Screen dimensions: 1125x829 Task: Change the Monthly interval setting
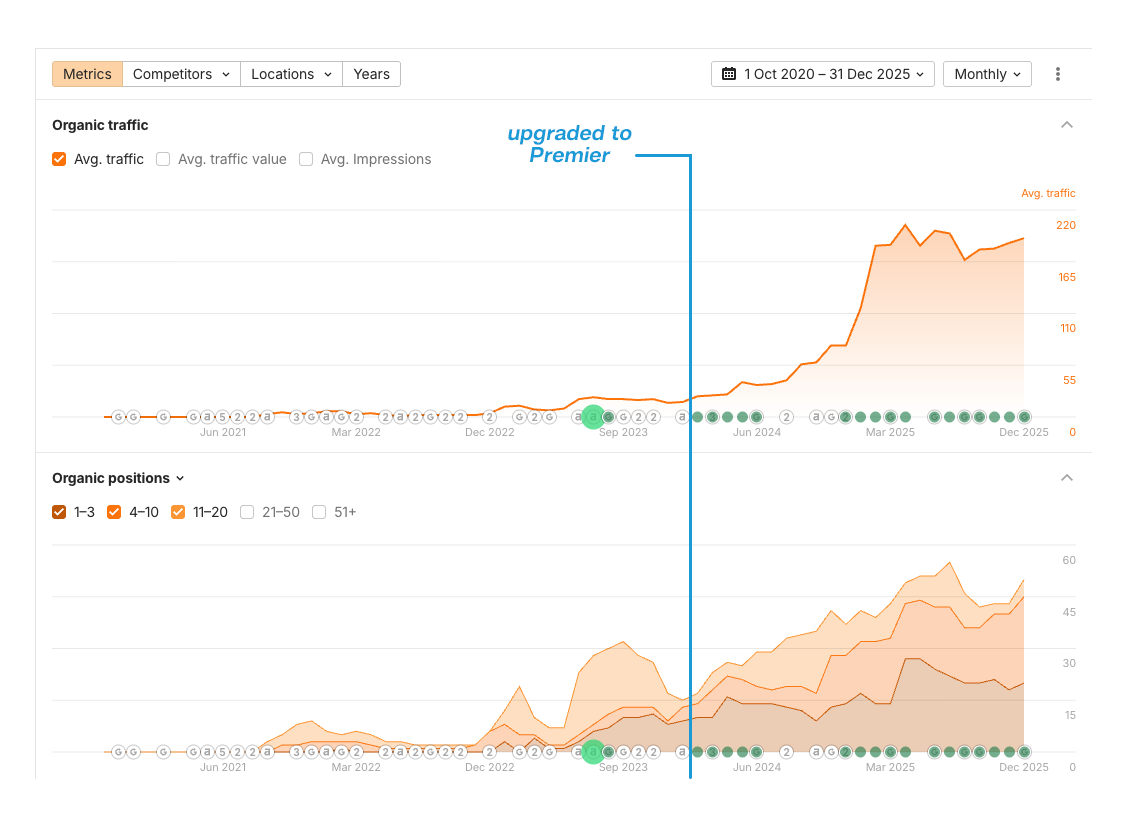point(987,74)
